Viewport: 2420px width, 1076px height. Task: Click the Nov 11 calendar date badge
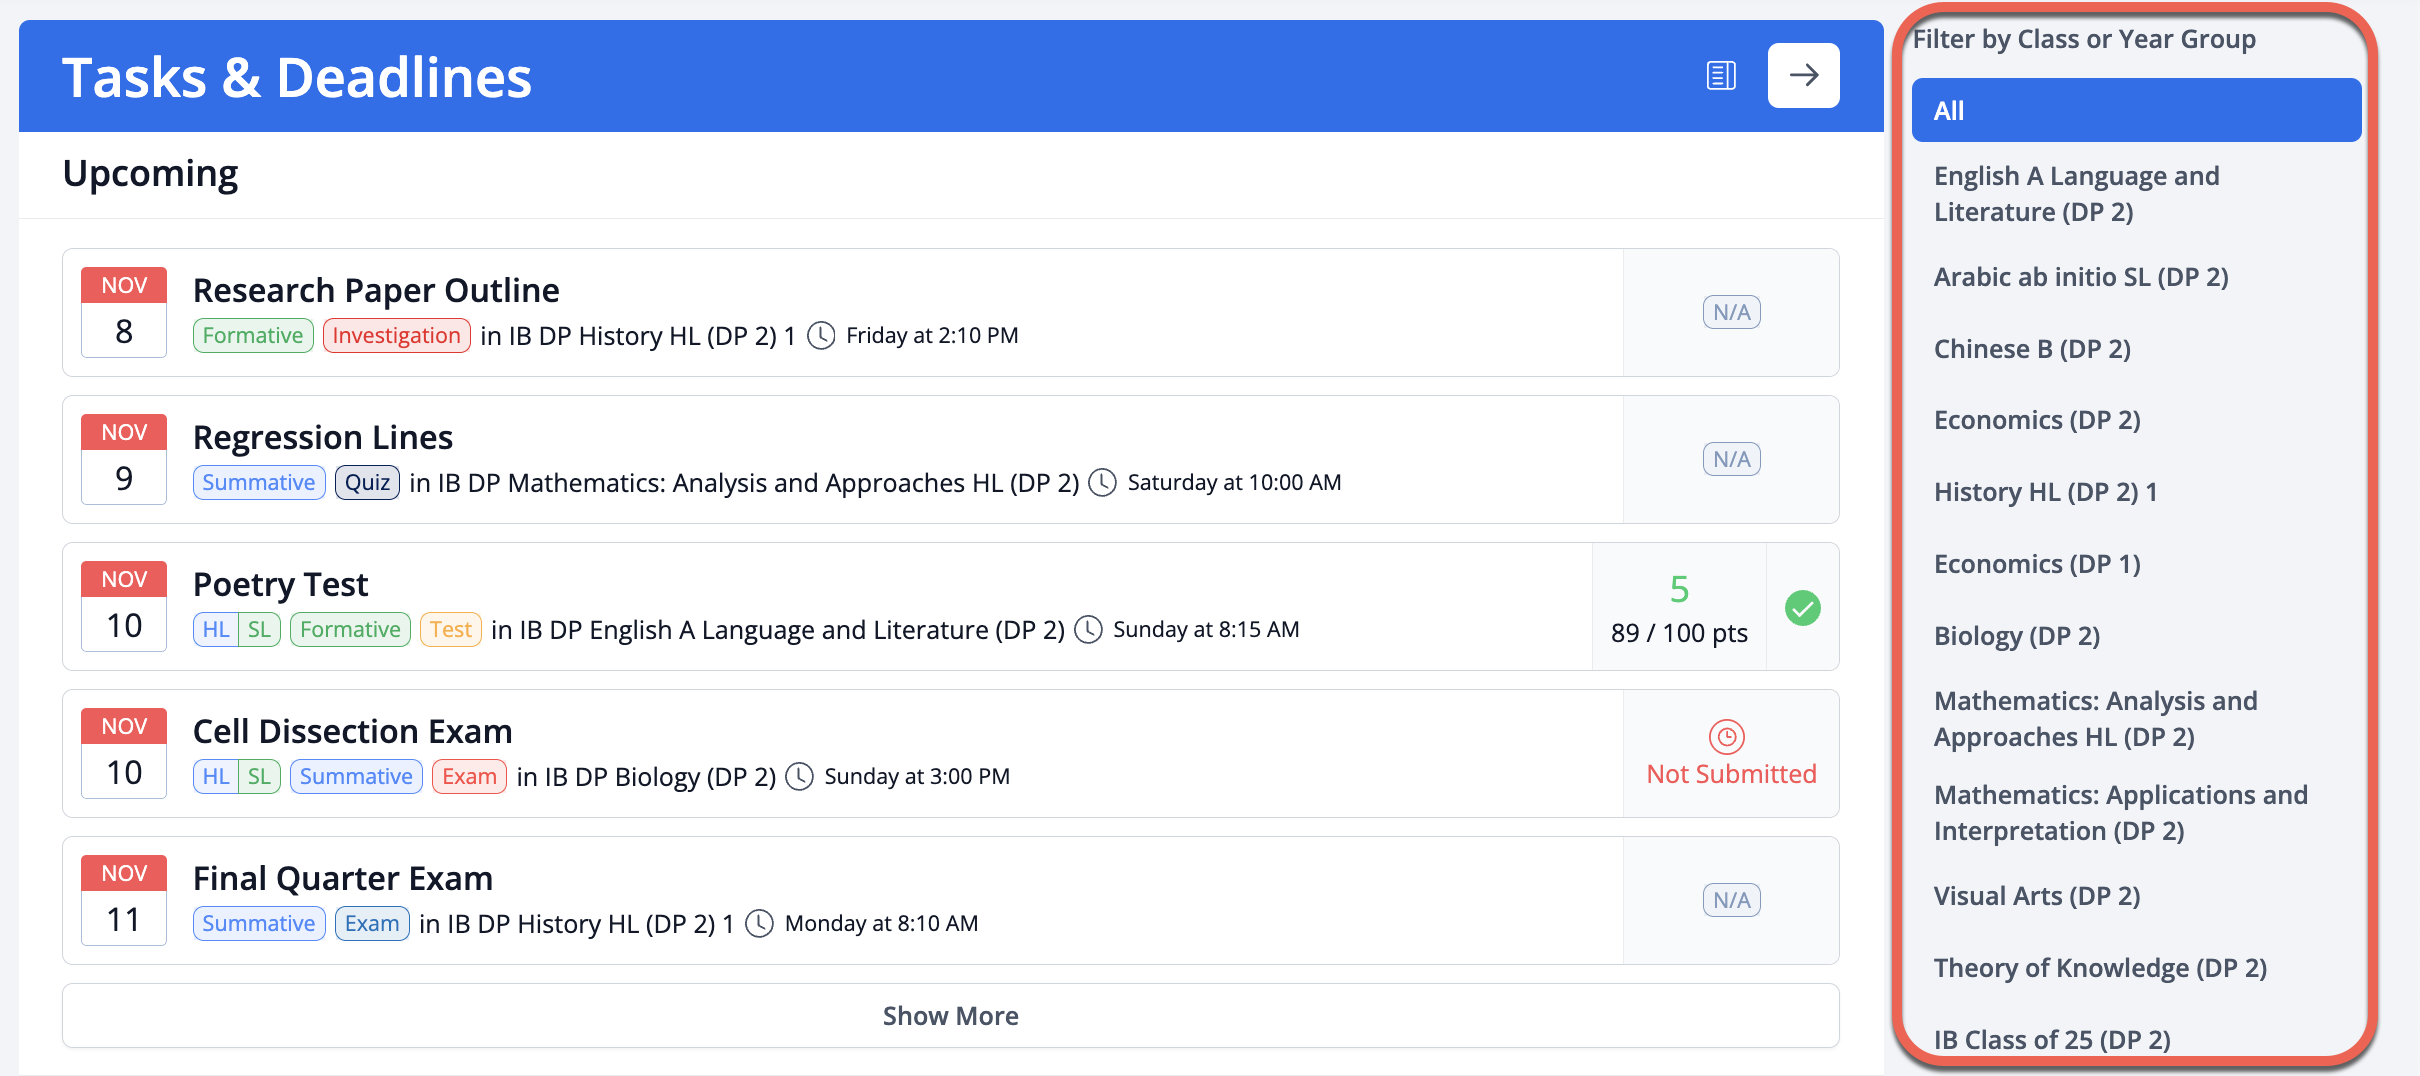coord(124,900)
